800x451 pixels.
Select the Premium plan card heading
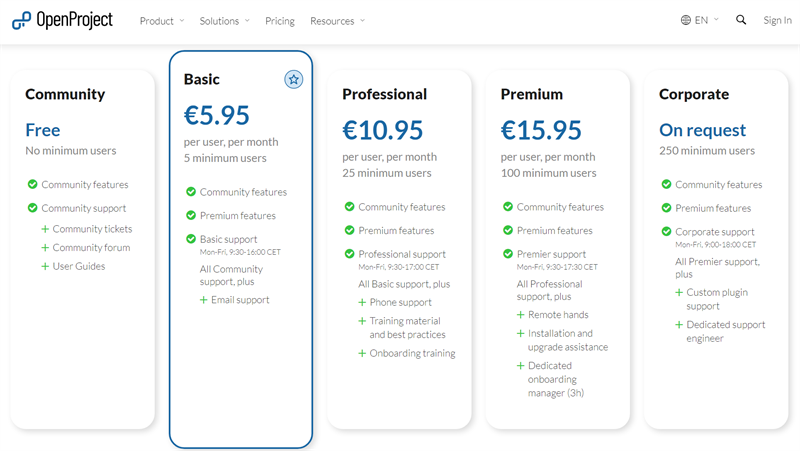[x=531, y=94]
